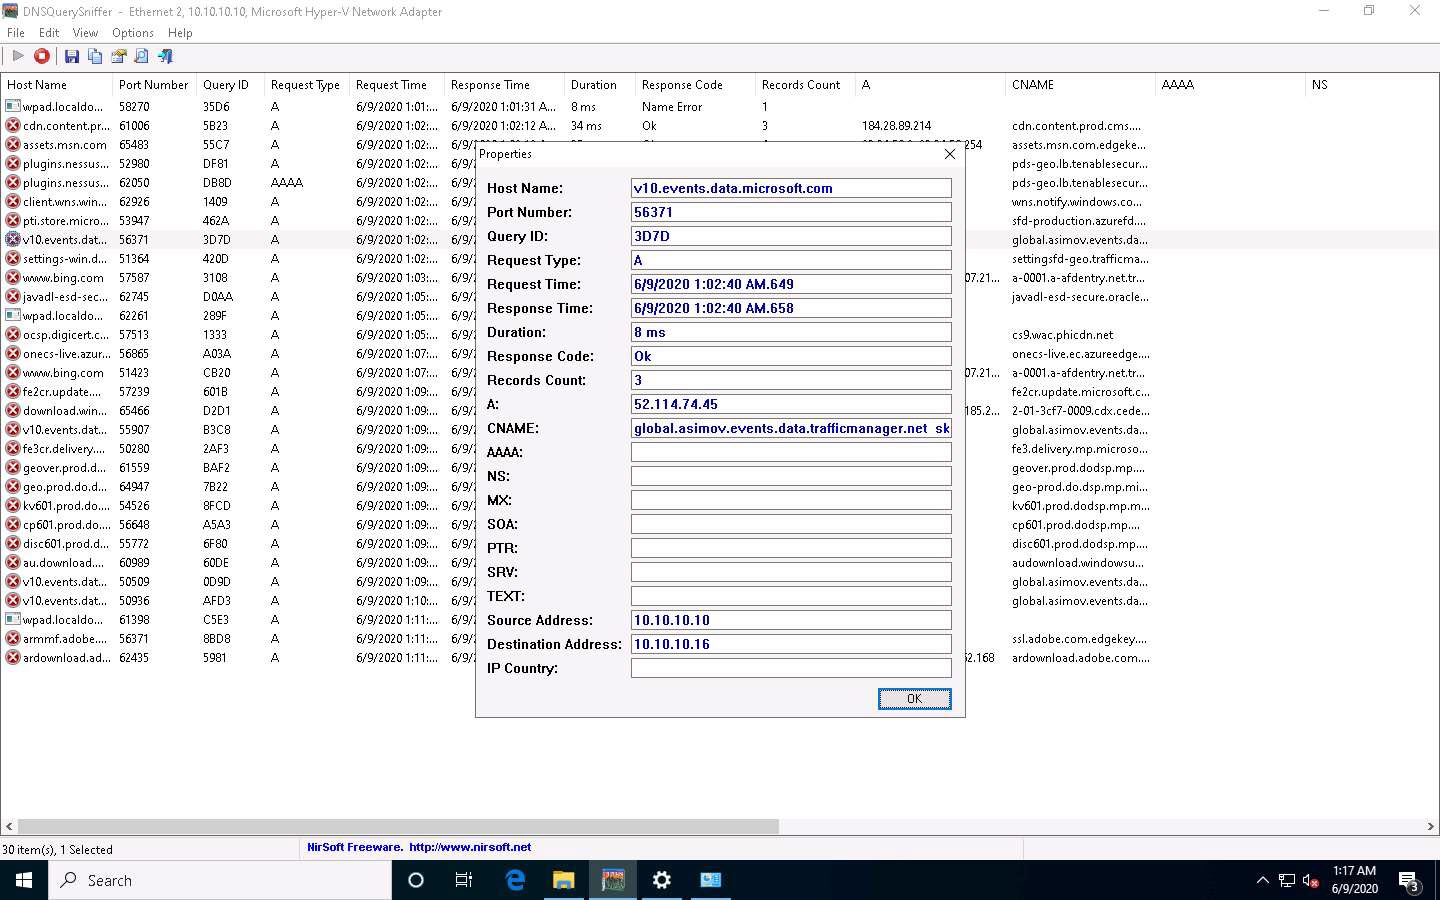Launch Internet Explorer from the taskbar
1440x900 pixels.
pyautogui.click(x=515, y=880)
